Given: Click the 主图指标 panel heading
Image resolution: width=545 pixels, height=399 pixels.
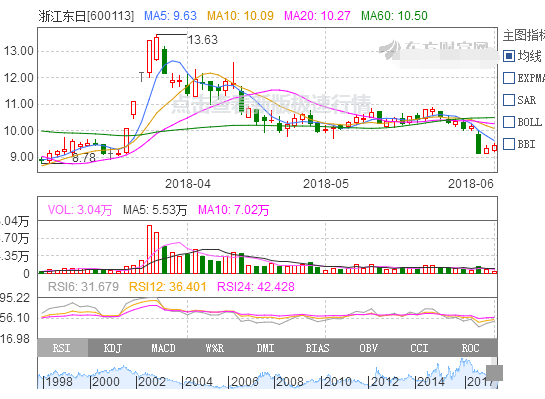Looking at the screenshot, I should click(523, 35).
